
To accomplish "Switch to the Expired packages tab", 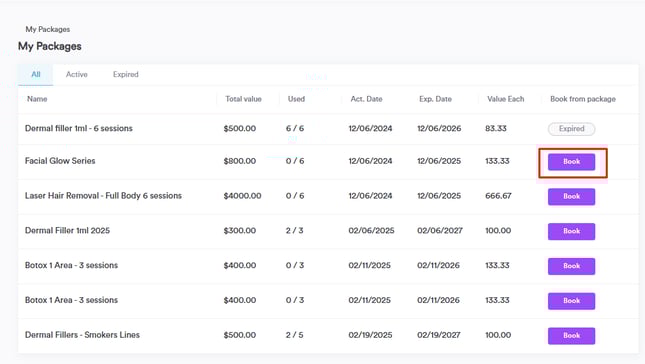I will [125, 74].
